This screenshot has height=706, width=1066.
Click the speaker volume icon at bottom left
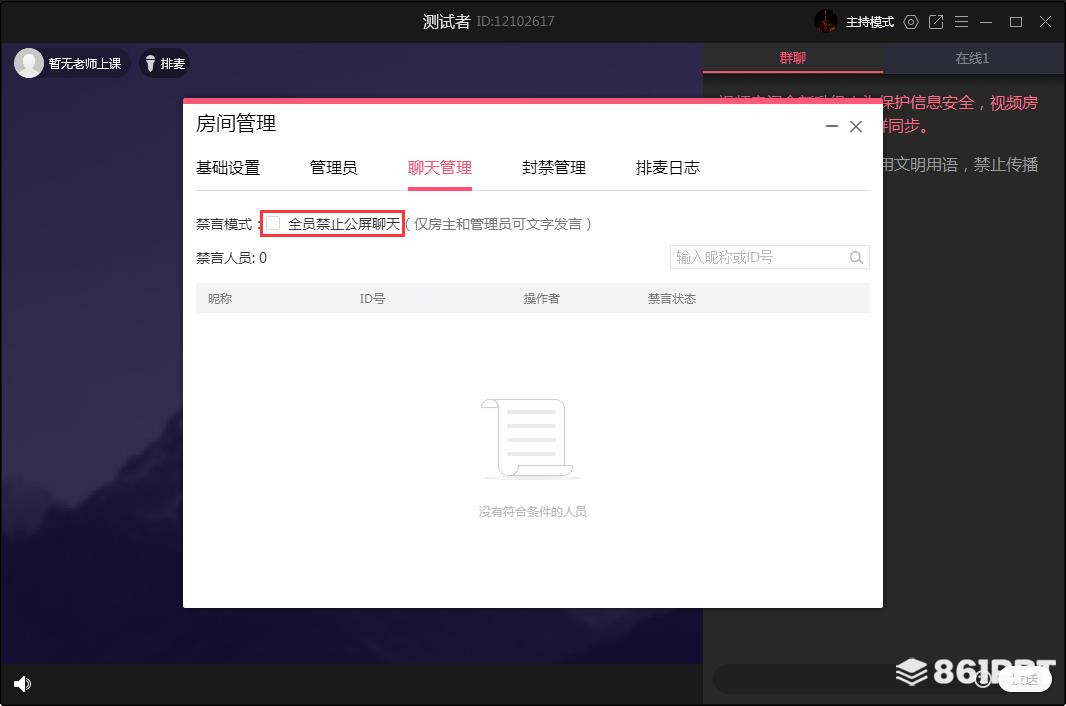tap(22, 684)
